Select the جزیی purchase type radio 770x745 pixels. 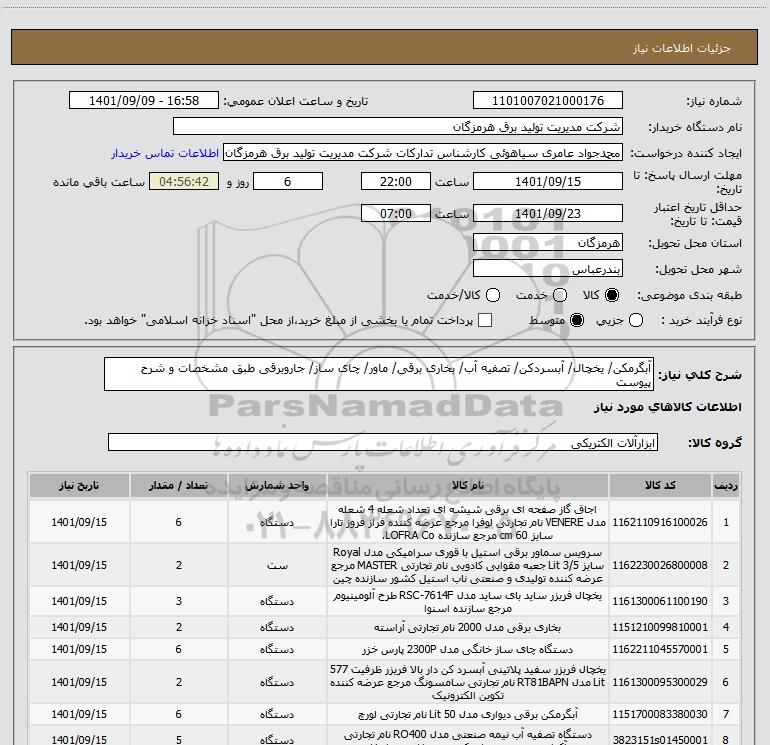click(636, 320)
